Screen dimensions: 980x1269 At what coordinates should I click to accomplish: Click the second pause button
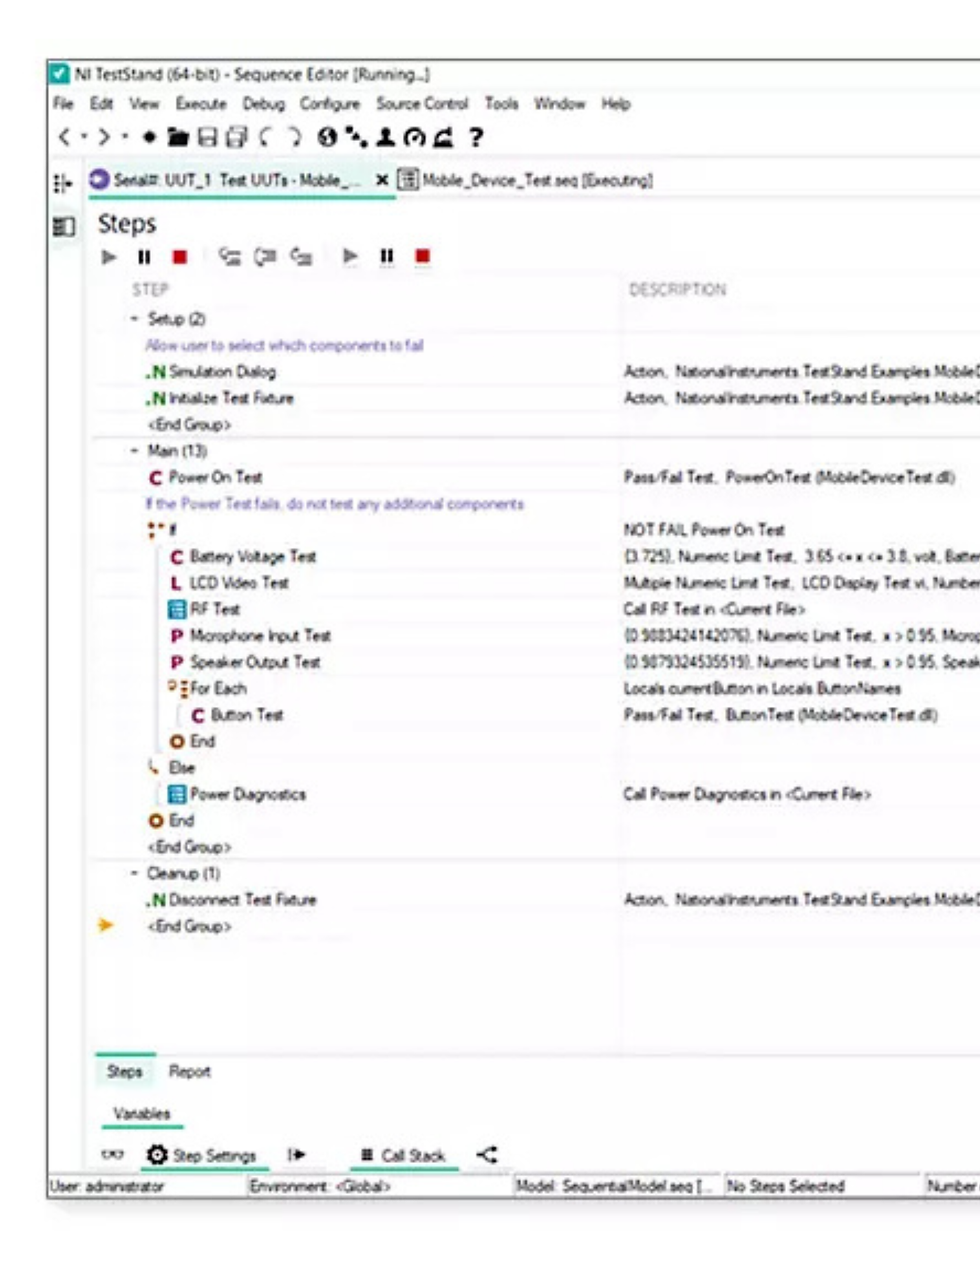coord(386,257)
